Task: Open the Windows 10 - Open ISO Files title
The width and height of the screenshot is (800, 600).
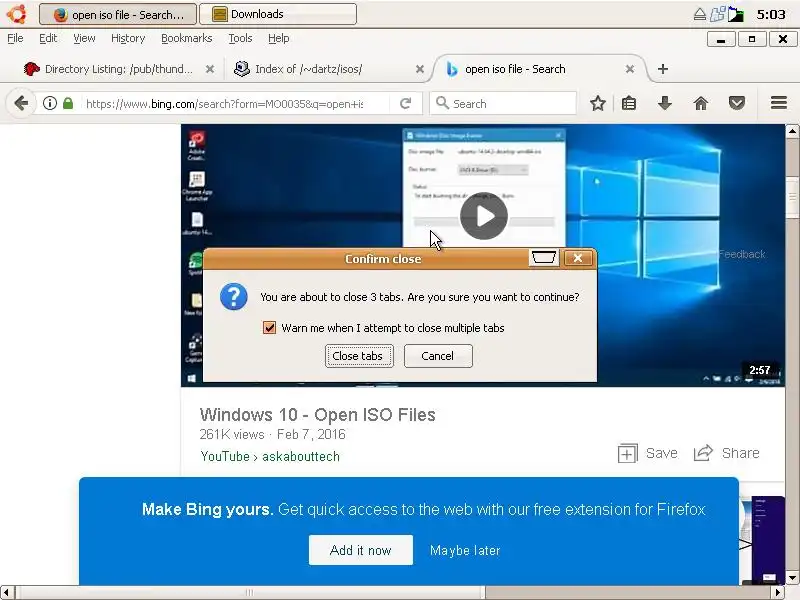Action: (317, 414)
